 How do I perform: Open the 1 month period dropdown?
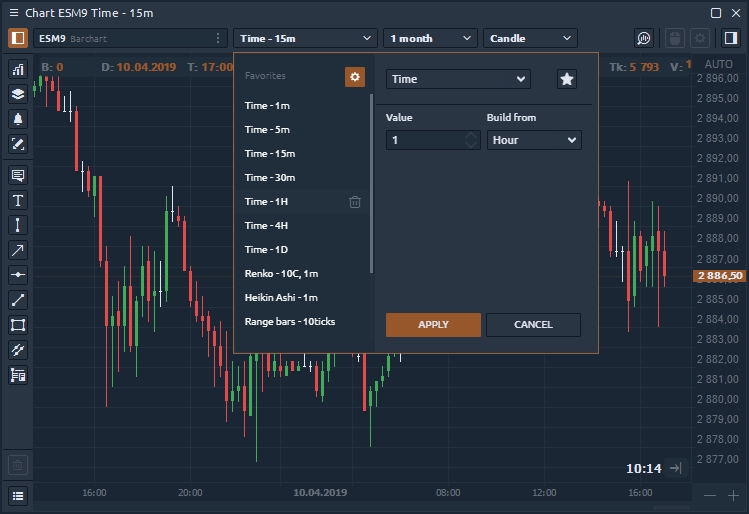[x=430, y=38]
